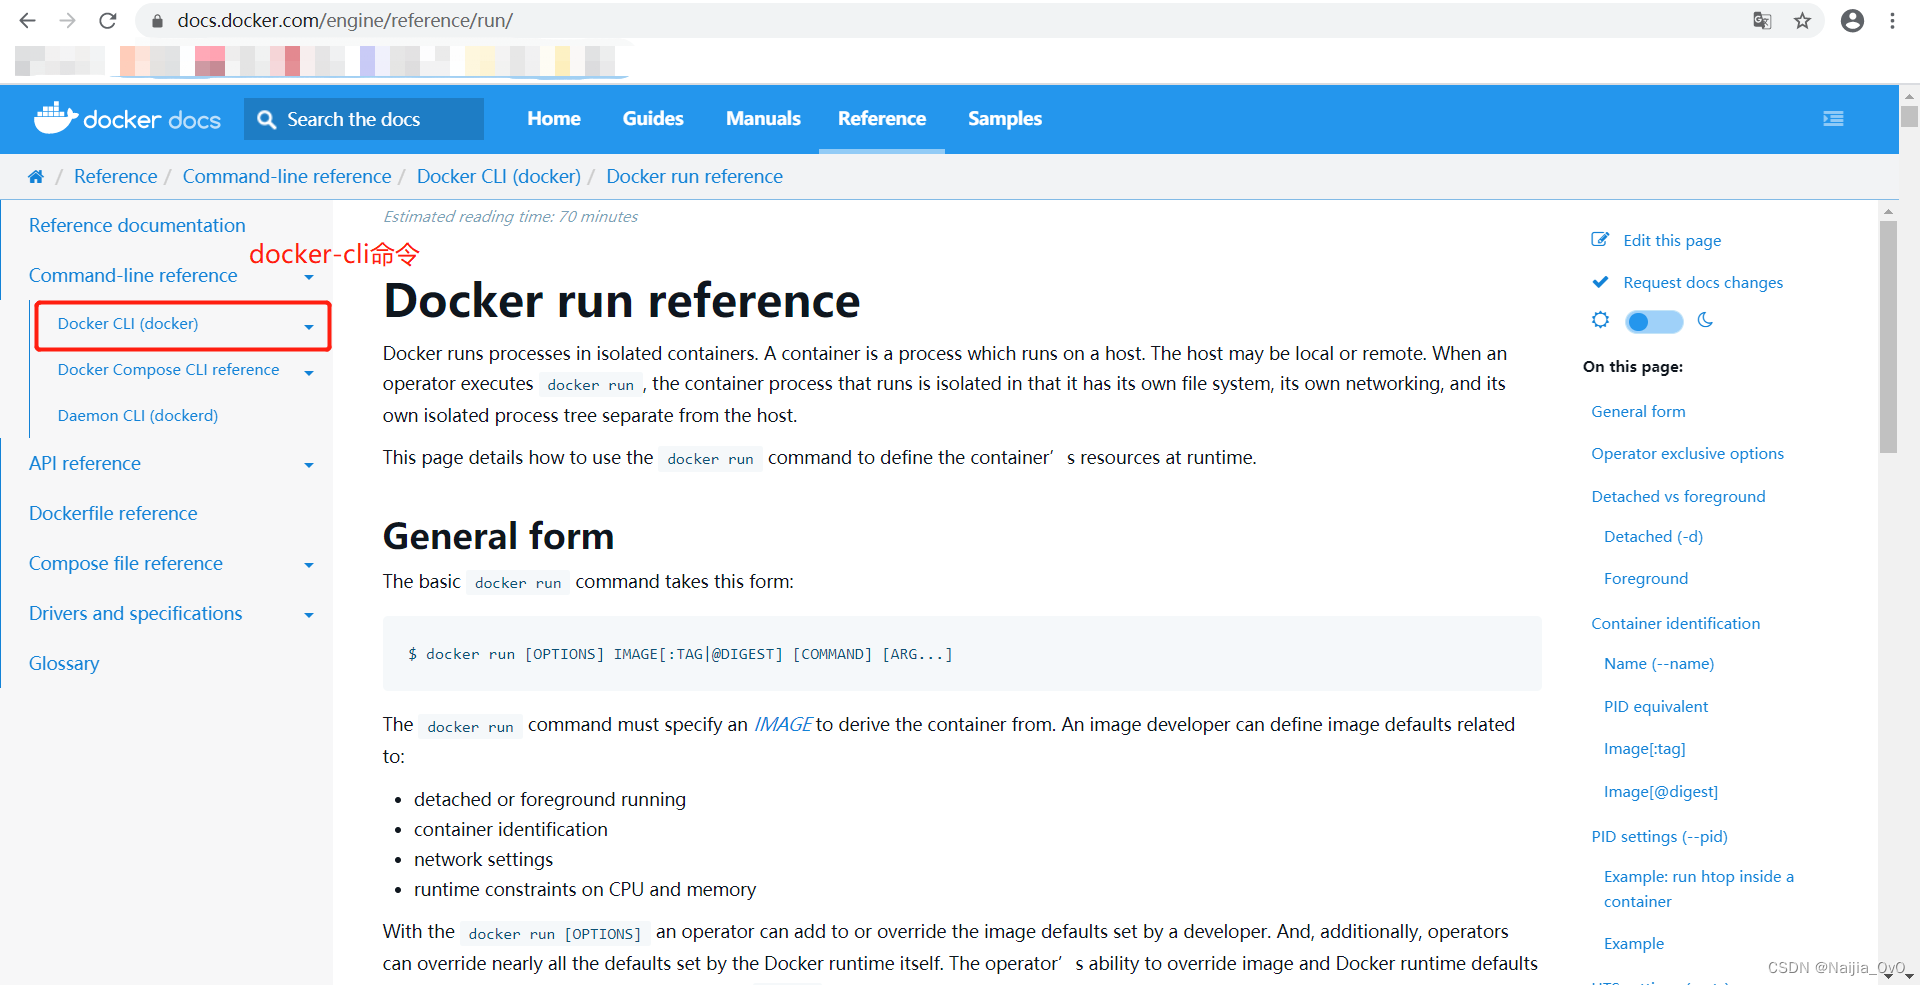Jump to Operator exclusive options section
The image size is (1920, 985).
tap(1688, 453)
